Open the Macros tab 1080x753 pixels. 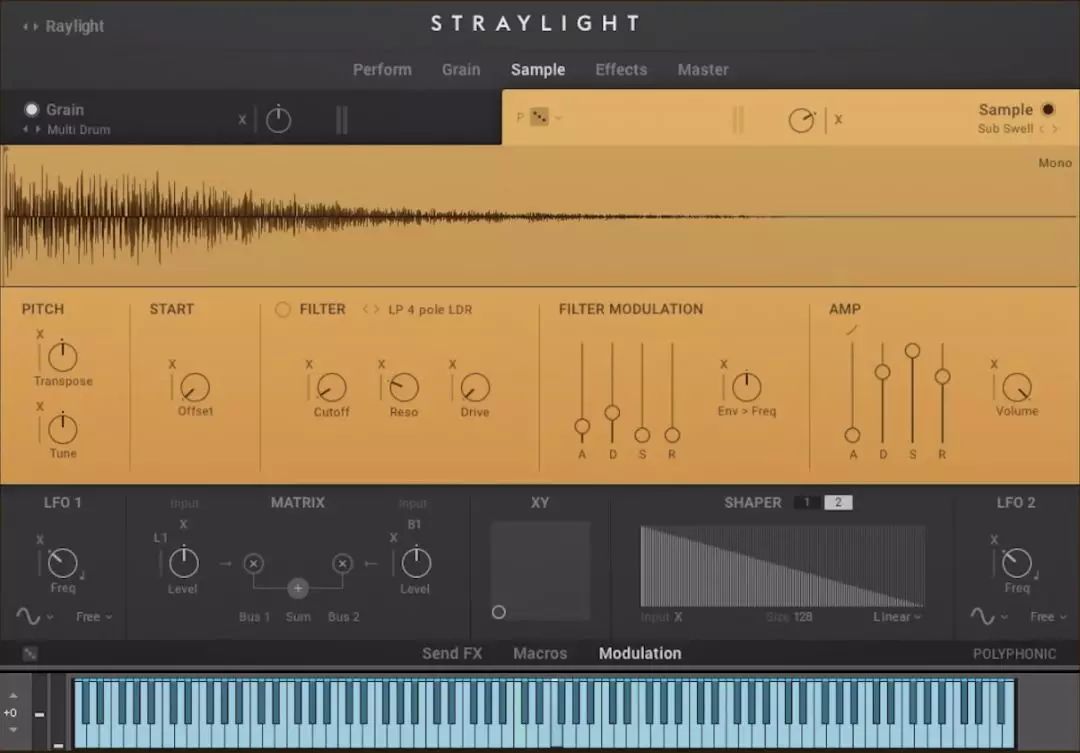tap(540, 653)
